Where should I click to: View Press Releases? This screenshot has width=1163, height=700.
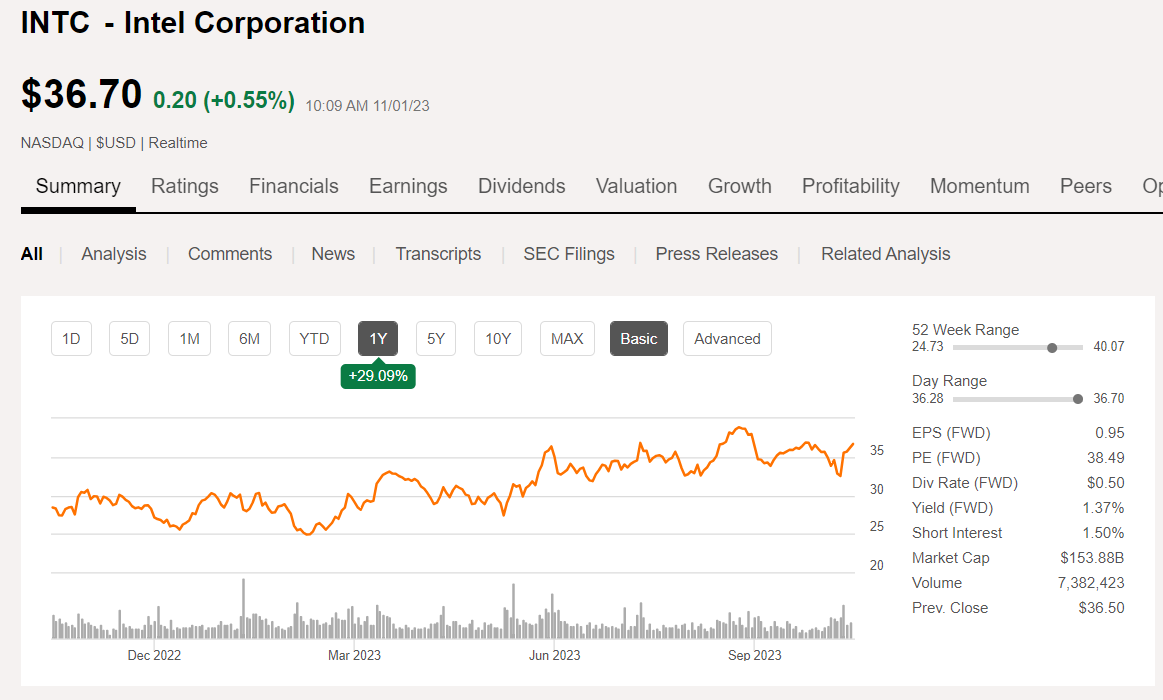(x=716, y=254)
